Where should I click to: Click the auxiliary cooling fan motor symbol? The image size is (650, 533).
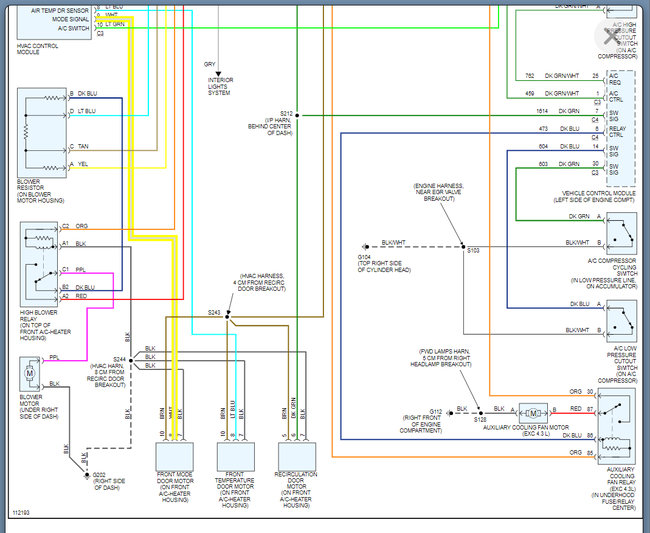point(533,413)
